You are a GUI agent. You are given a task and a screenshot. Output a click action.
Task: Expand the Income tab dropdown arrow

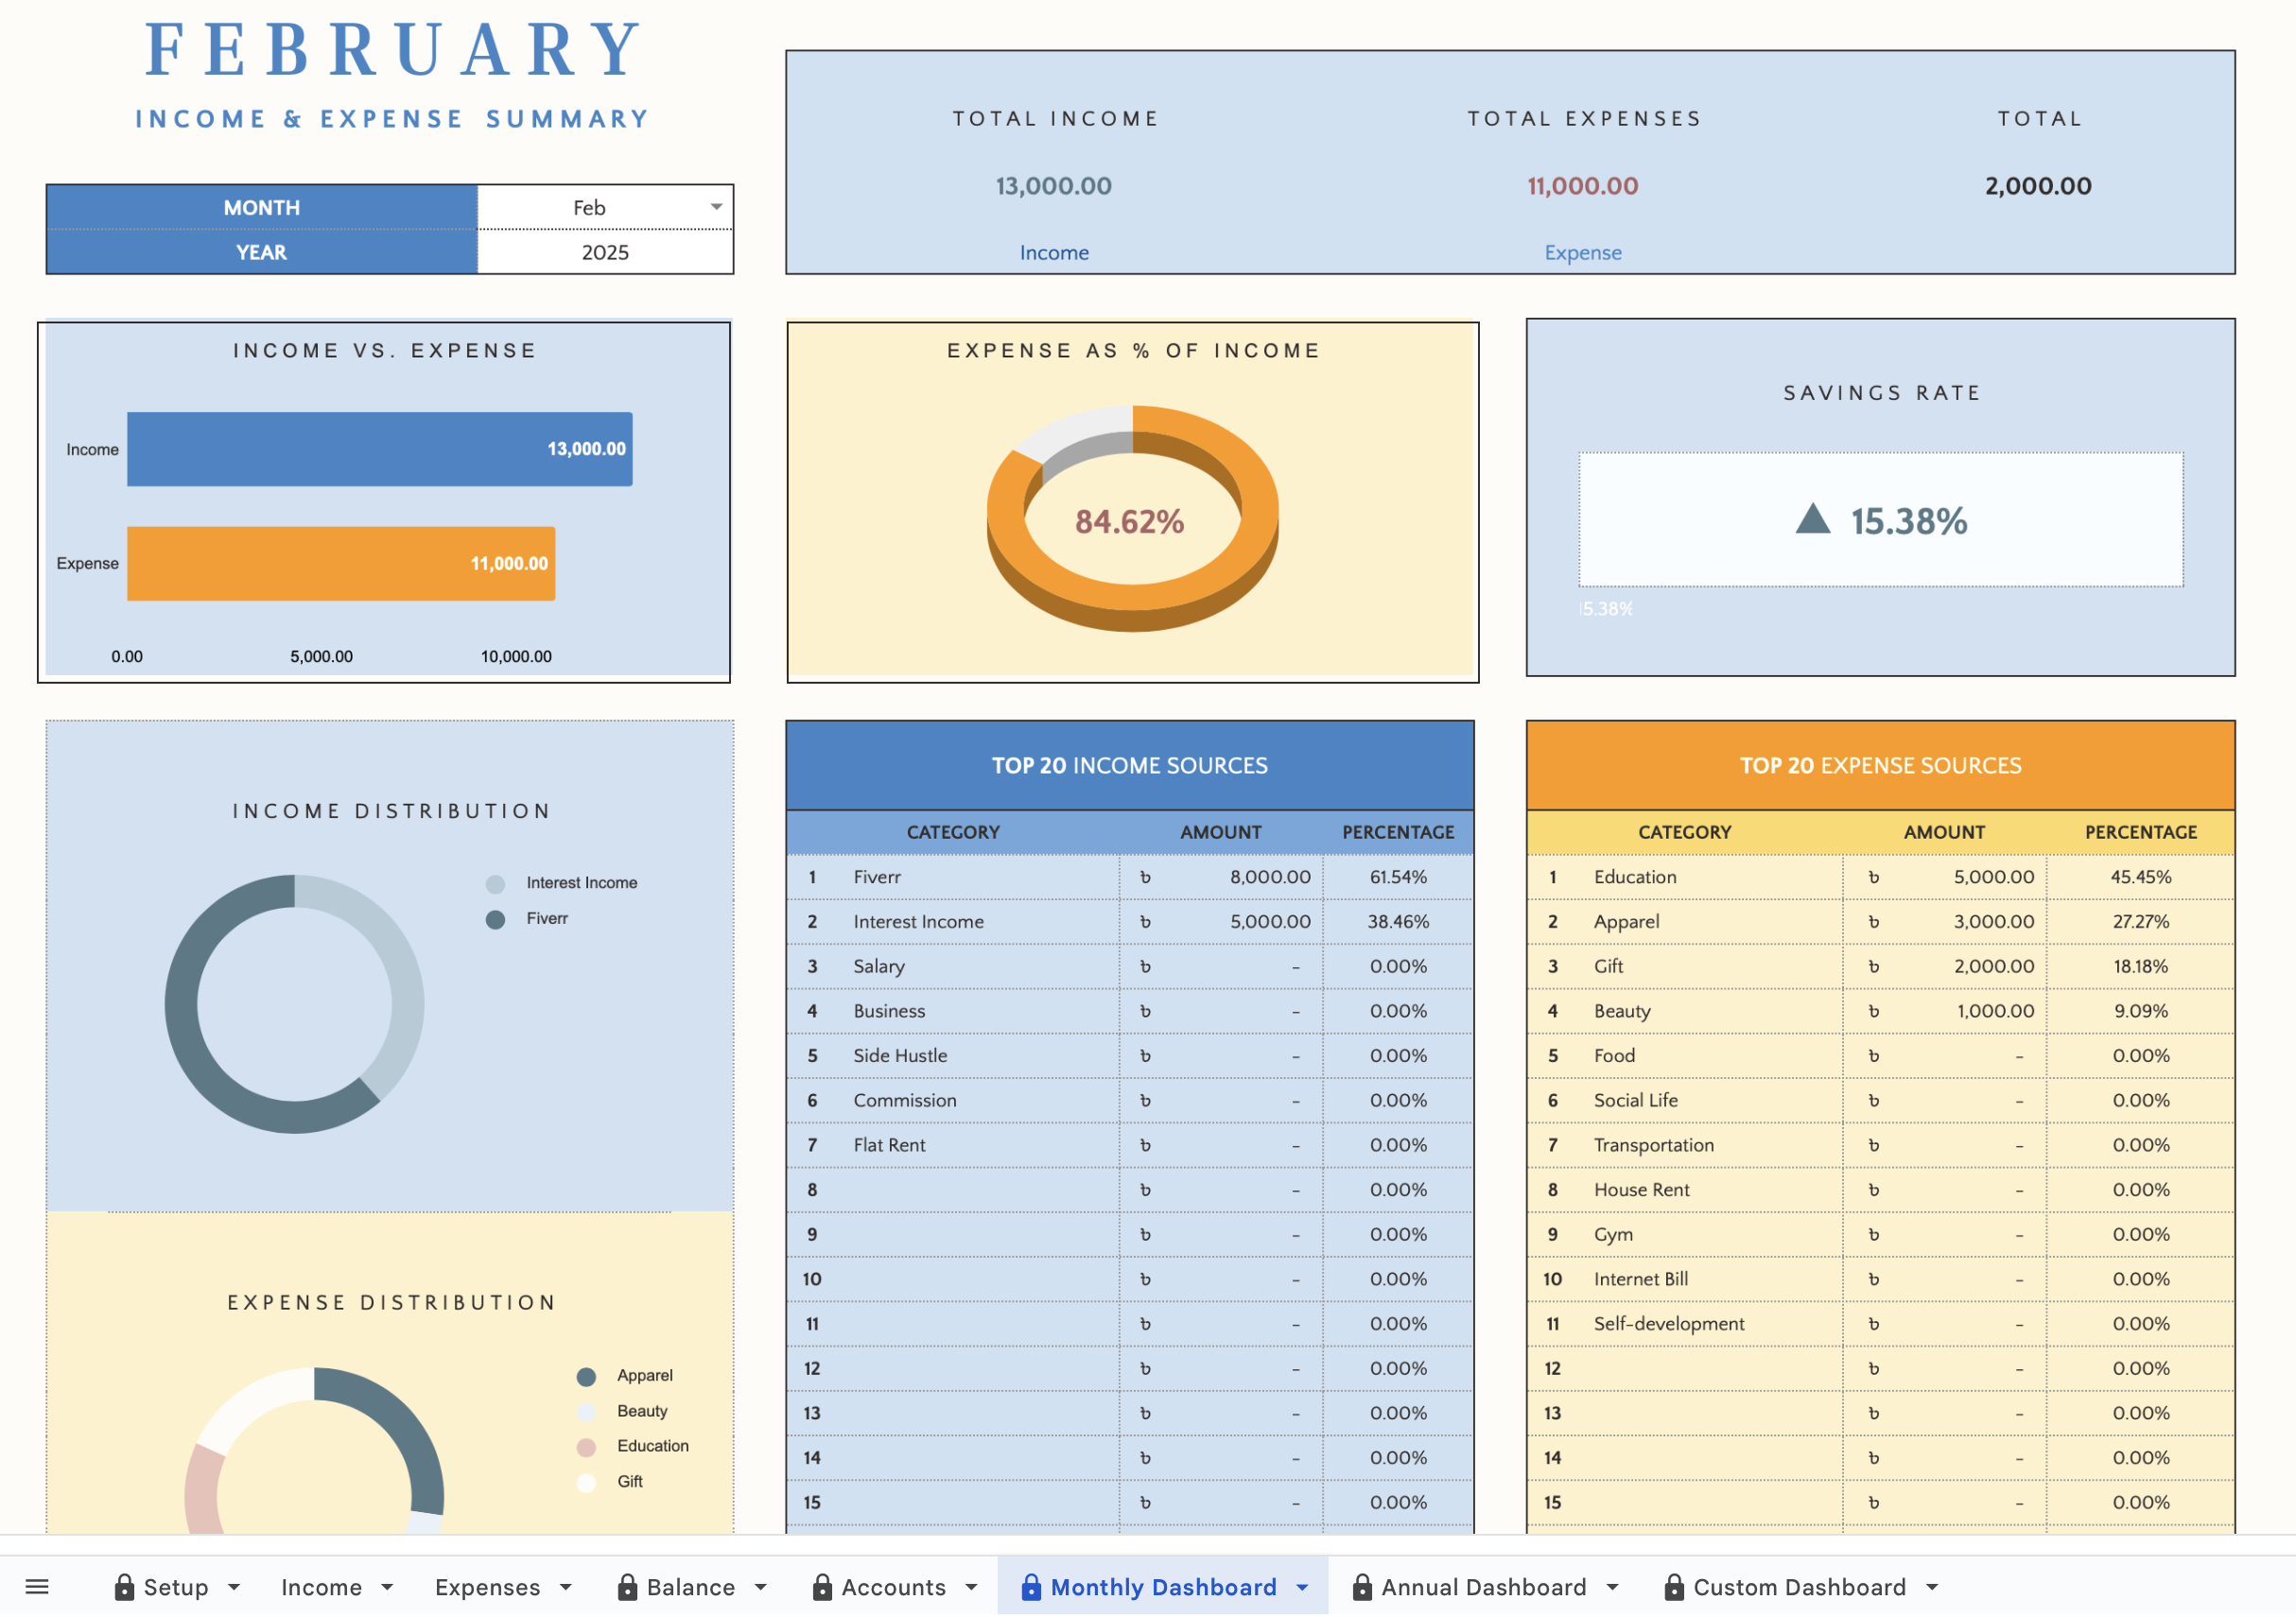pyautogui.click(x=387, y=1587)
